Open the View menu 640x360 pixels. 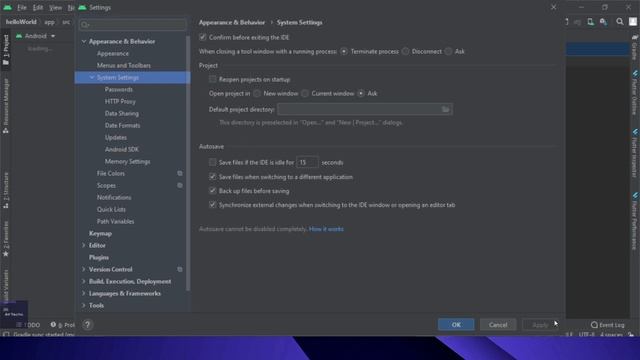pos(56,7)
